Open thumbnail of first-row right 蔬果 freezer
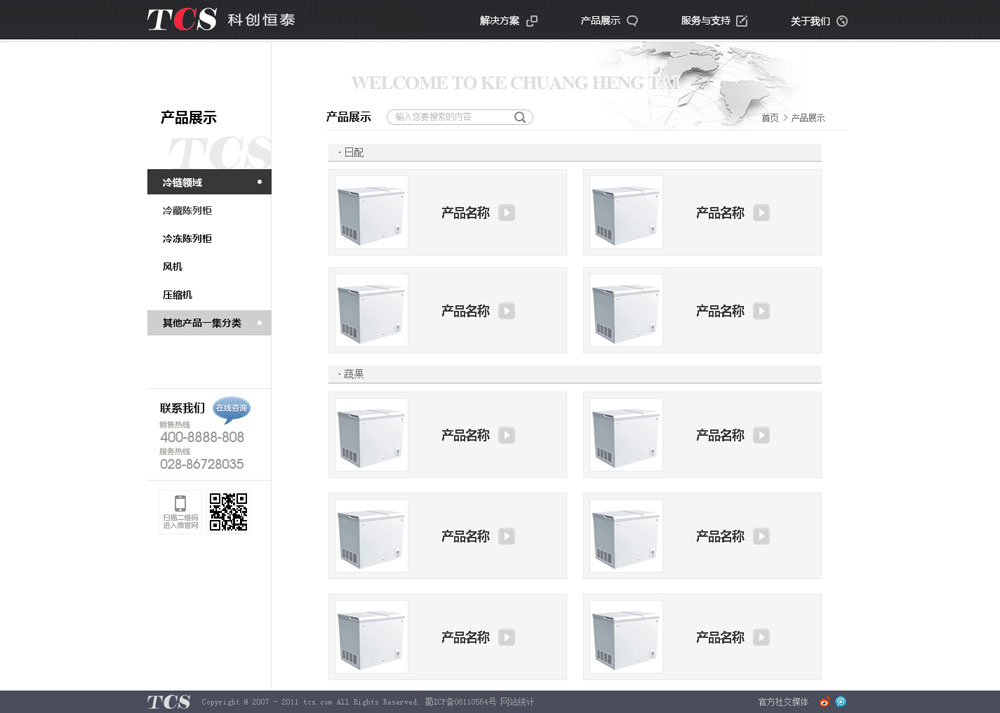Screen dimensions: 1000x713 pos(626,435)
